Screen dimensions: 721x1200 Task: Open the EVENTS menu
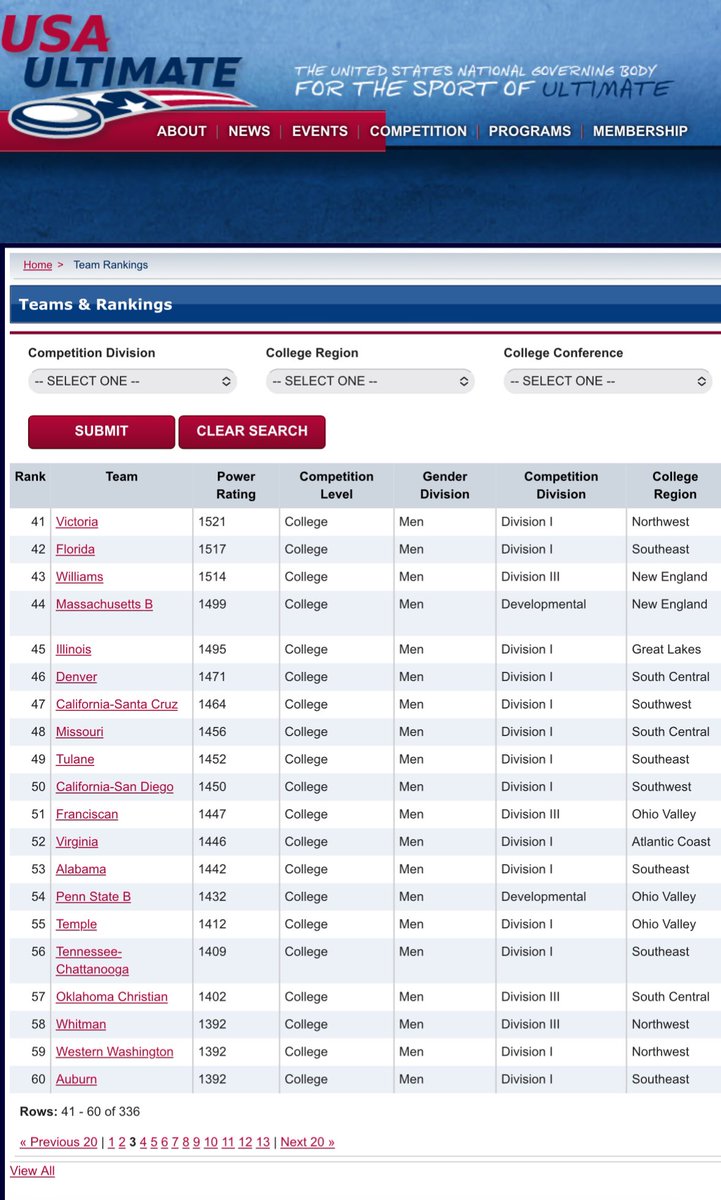tap(320, 131)
